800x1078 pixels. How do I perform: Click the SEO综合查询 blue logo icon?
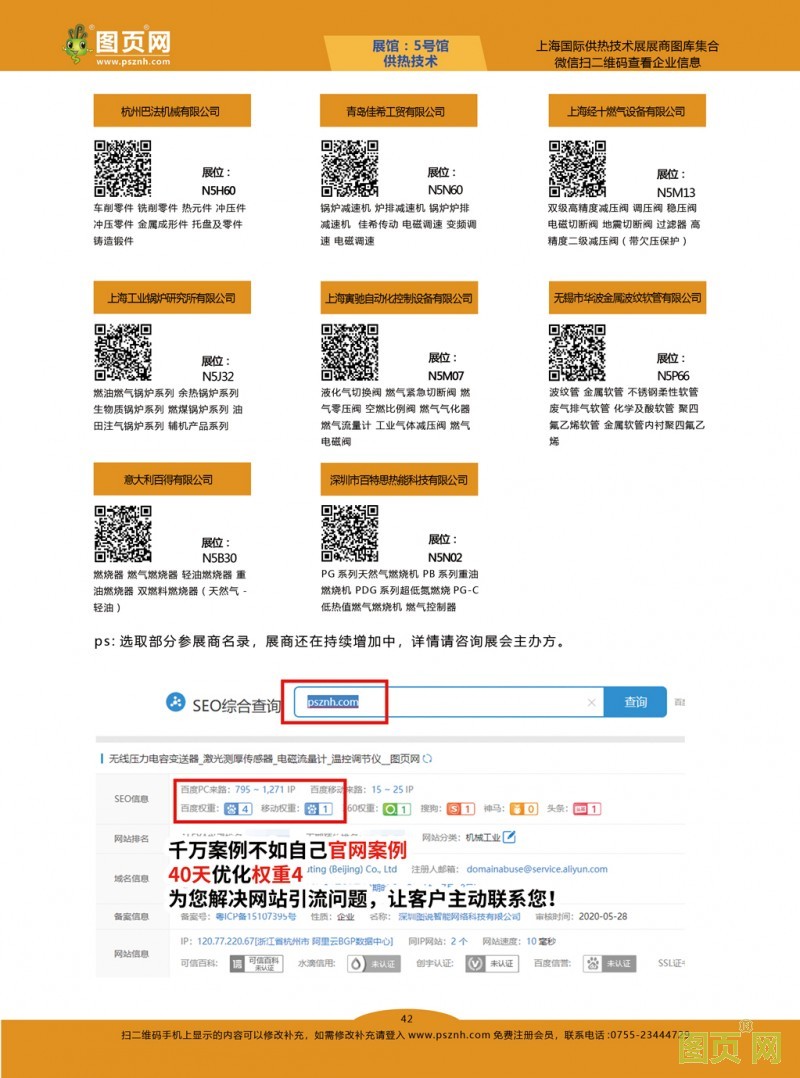tap(176, 702)
